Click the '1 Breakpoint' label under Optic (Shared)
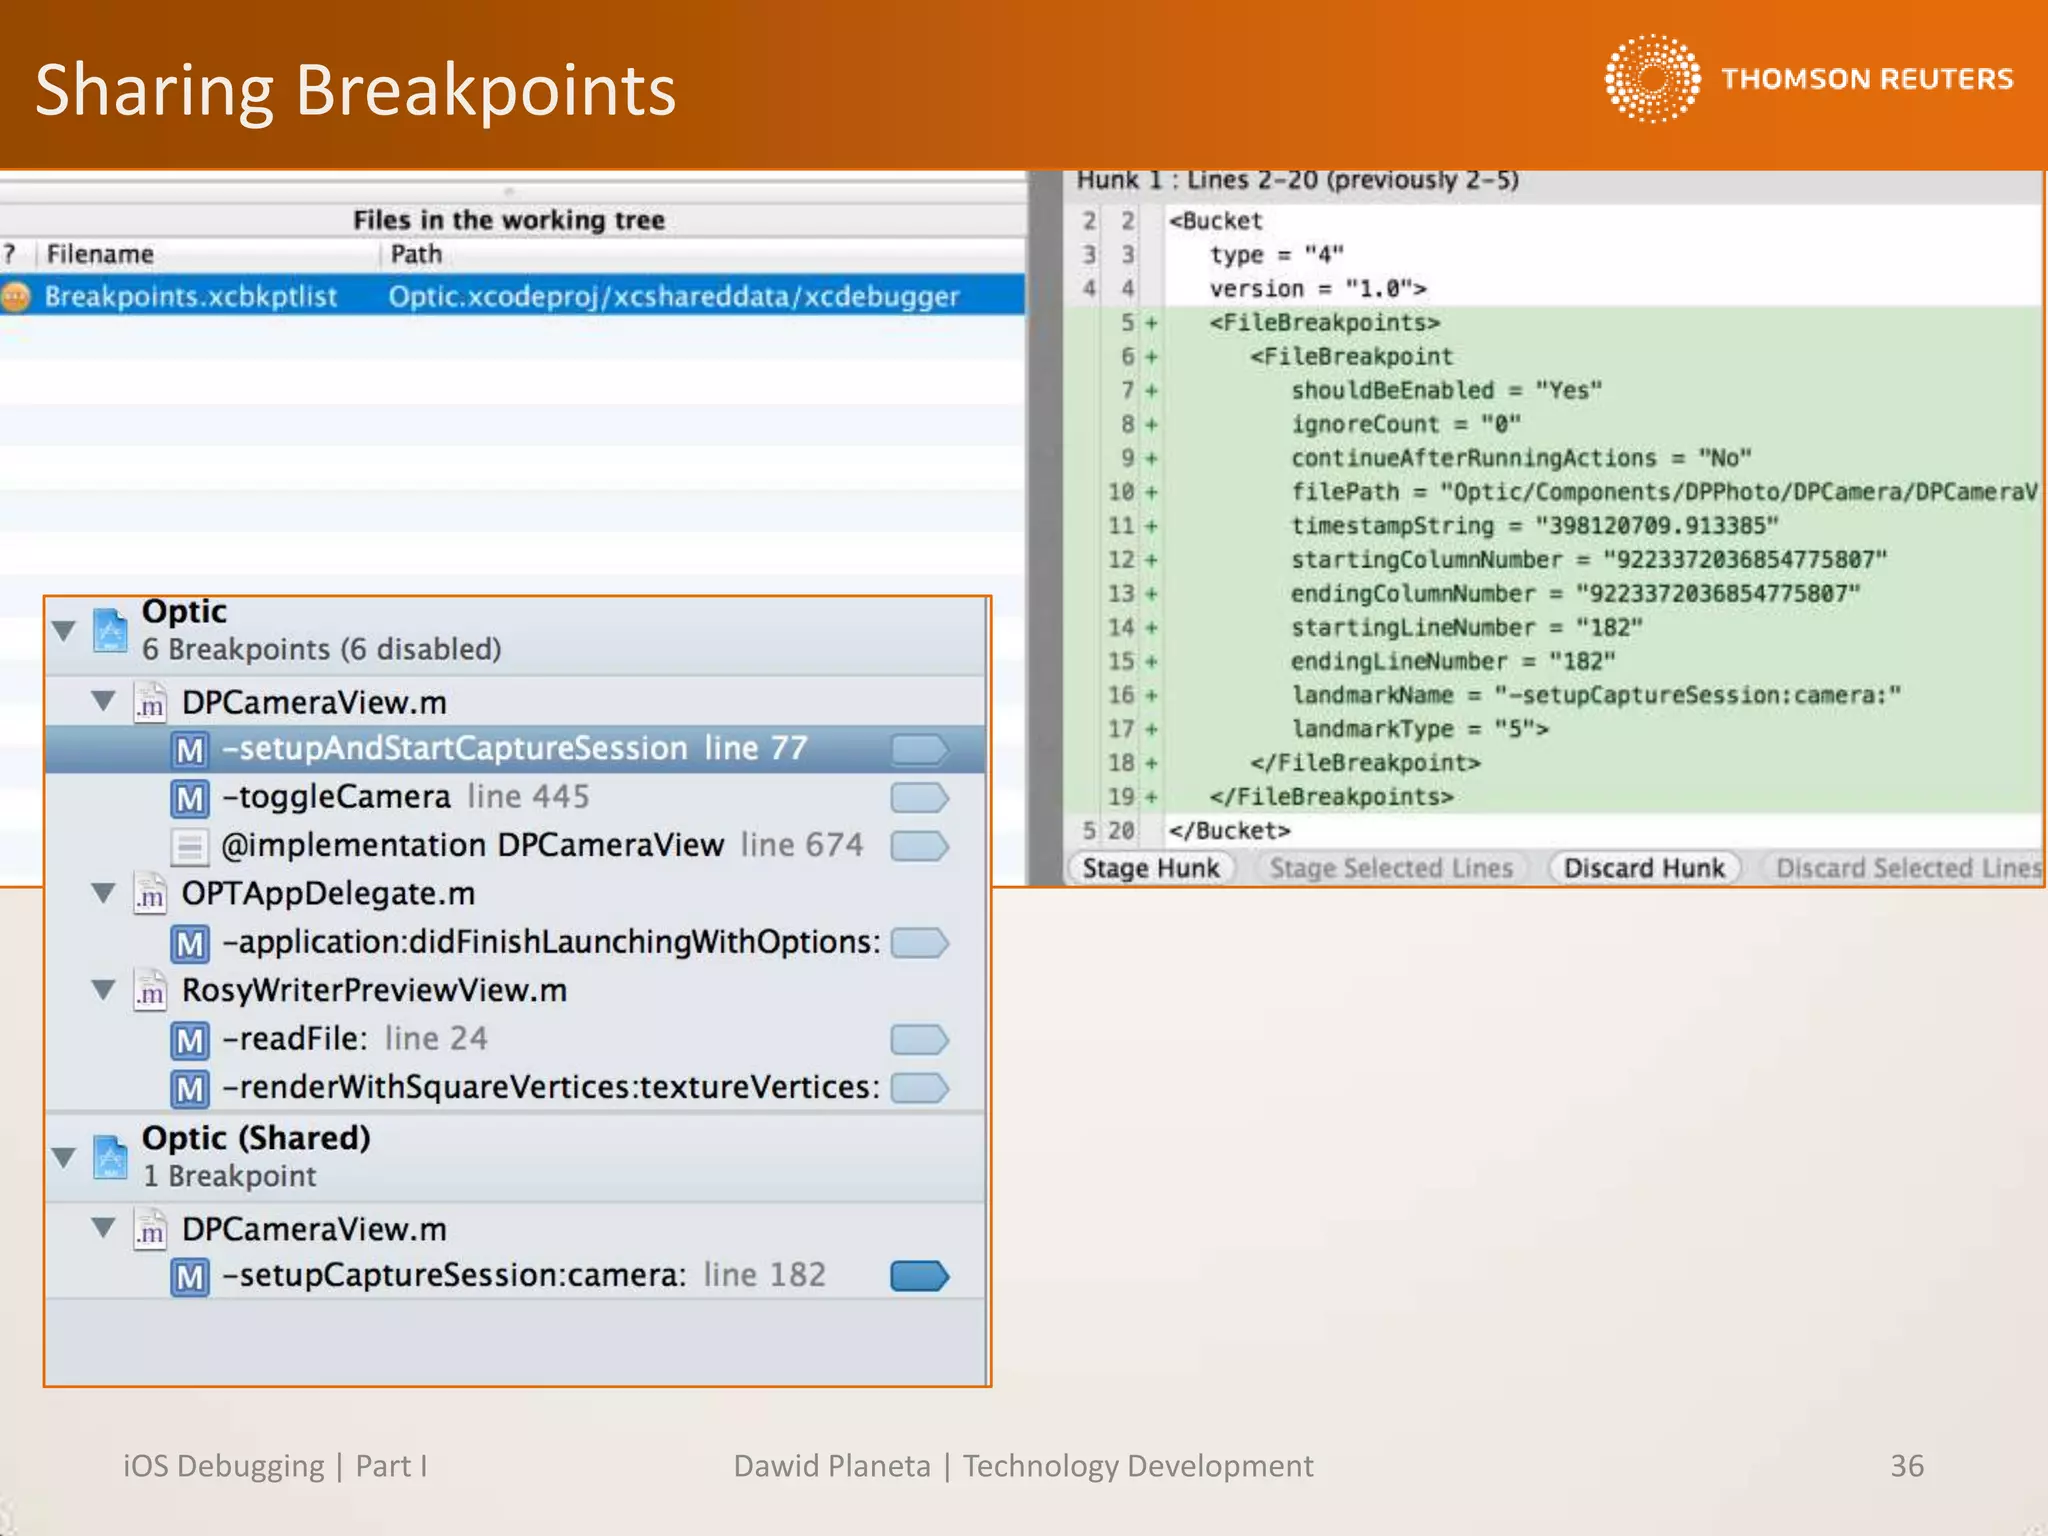Viewport: 2048px width, 1536px height. point(229,1176)
